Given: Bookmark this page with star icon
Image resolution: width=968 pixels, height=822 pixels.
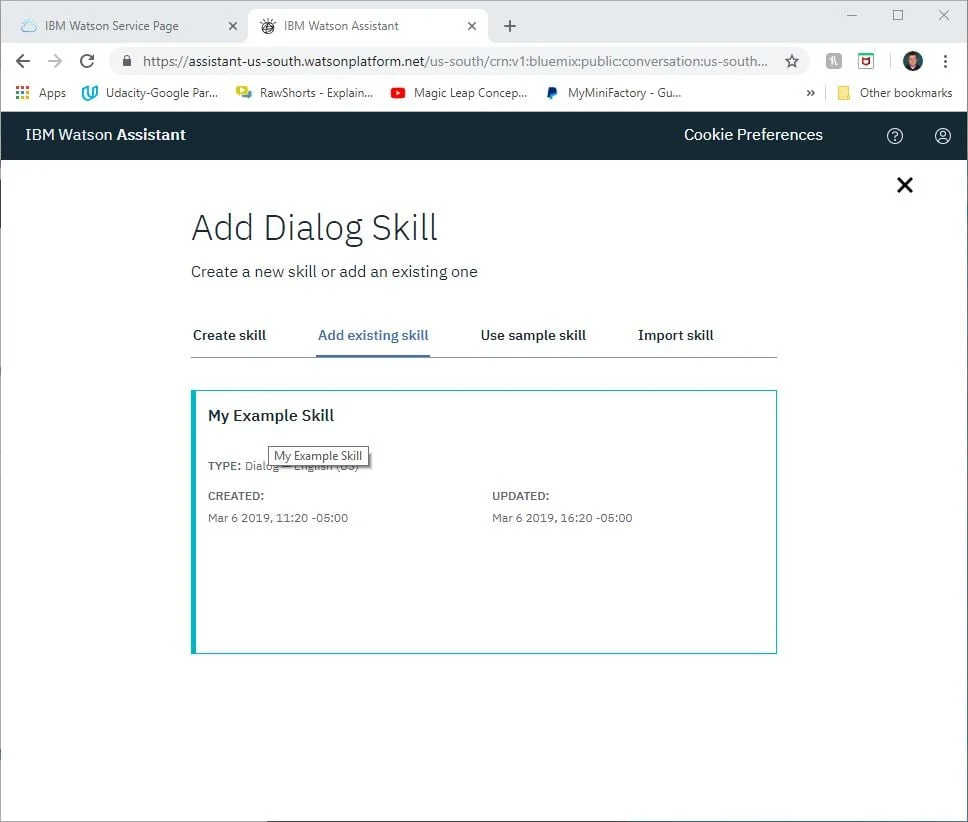Looking at the screenshot, I should 791,61.
